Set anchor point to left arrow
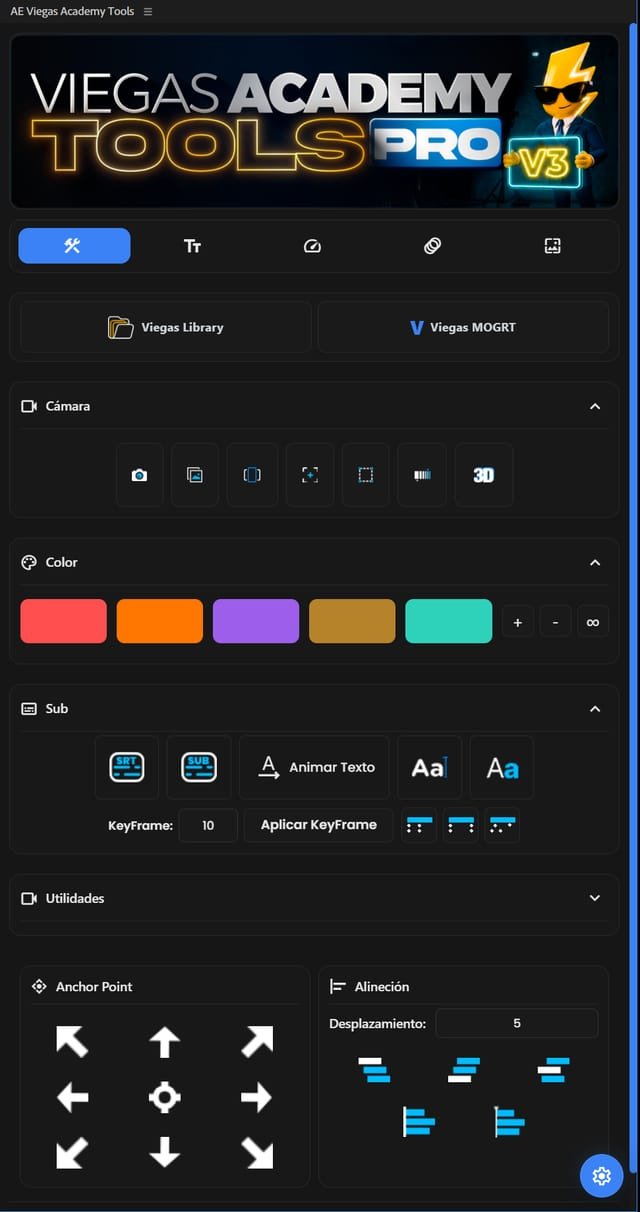The width and height of the screenshot is (640, 1212). pyautogui.click(x=72, y=1098)
